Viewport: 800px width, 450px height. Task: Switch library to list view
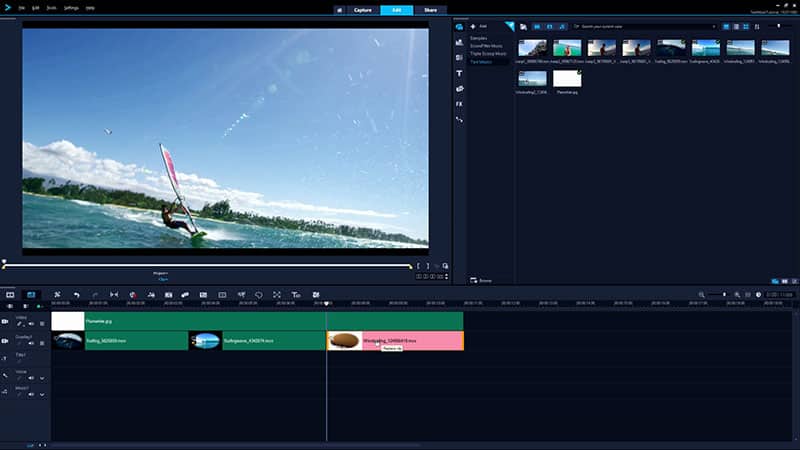(x=736, y=27)
